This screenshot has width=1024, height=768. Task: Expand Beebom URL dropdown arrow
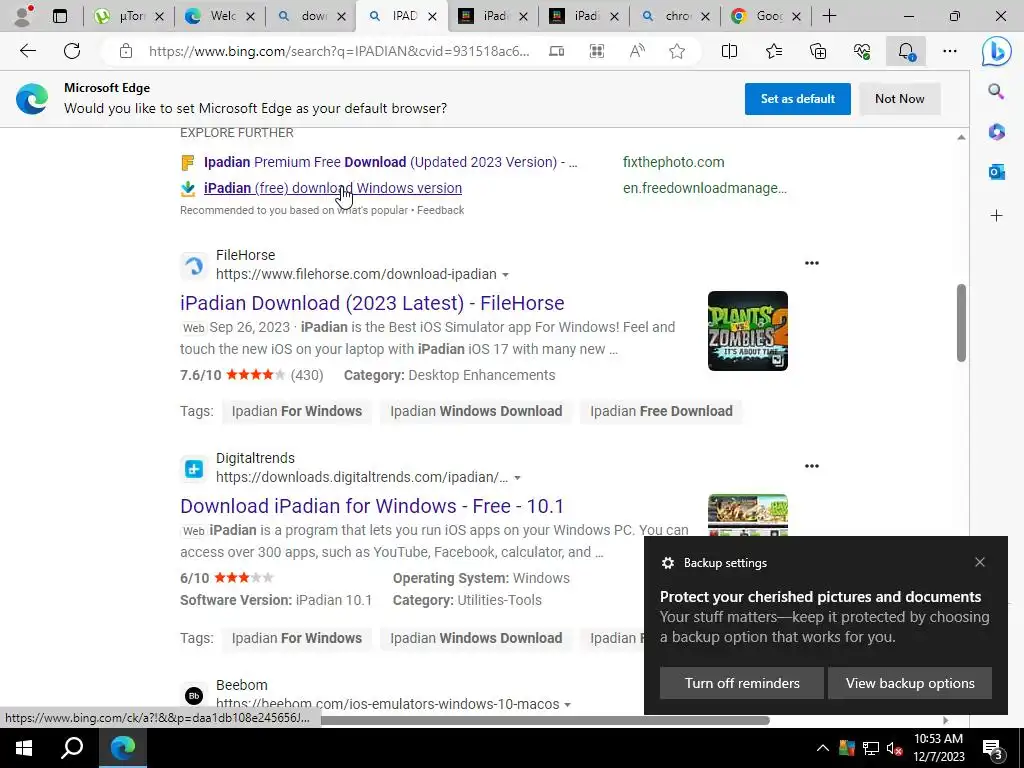(x=568, y=705)
